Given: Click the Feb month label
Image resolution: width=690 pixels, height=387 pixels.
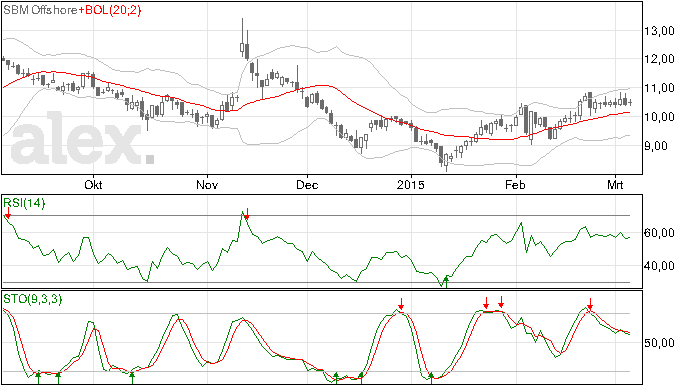Looking at the screenshot, I should (x=515, y=184).
